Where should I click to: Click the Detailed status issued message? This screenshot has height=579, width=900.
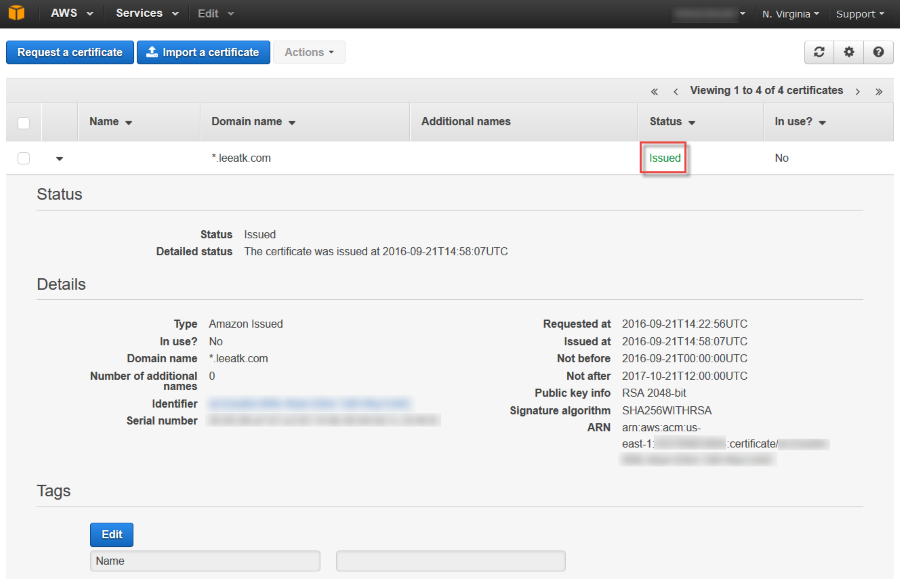pyautogui.click(x=376, y=251)
